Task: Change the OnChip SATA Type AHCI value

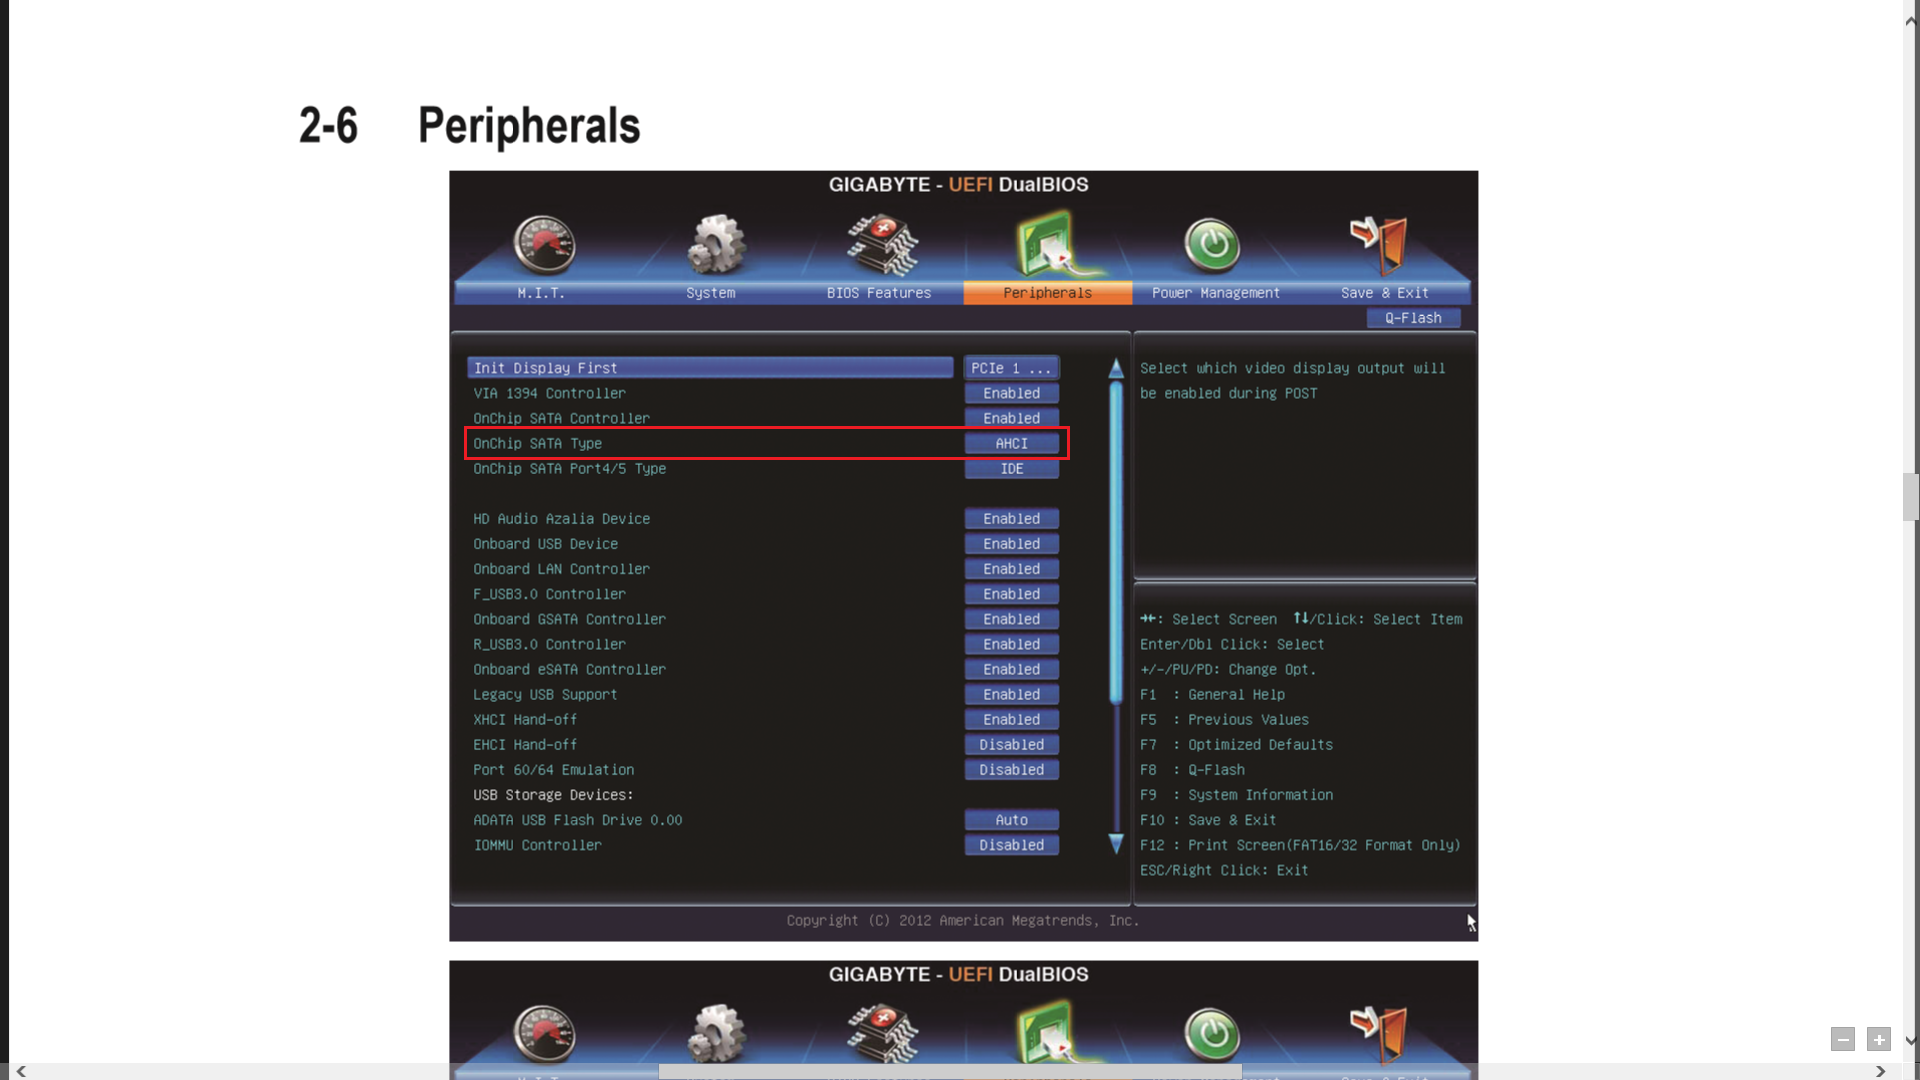Action: coord(1012,443)
